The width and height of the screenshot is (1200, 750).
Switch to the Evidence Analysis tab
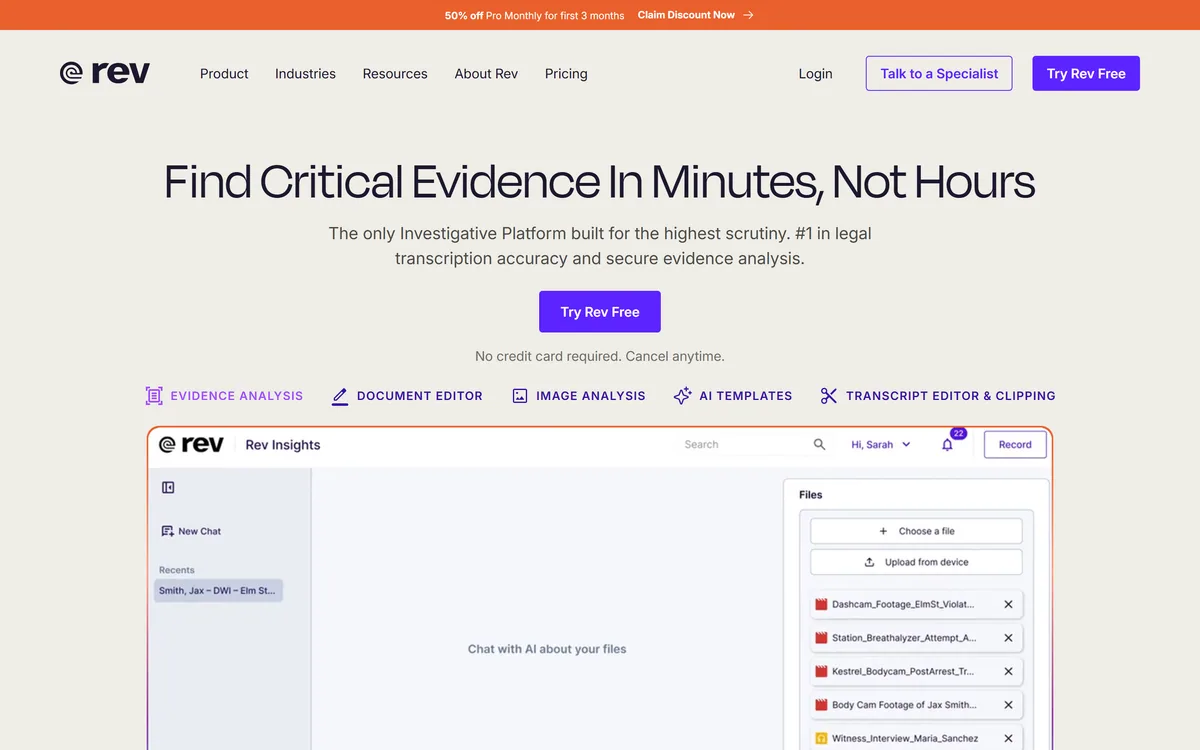224,396
